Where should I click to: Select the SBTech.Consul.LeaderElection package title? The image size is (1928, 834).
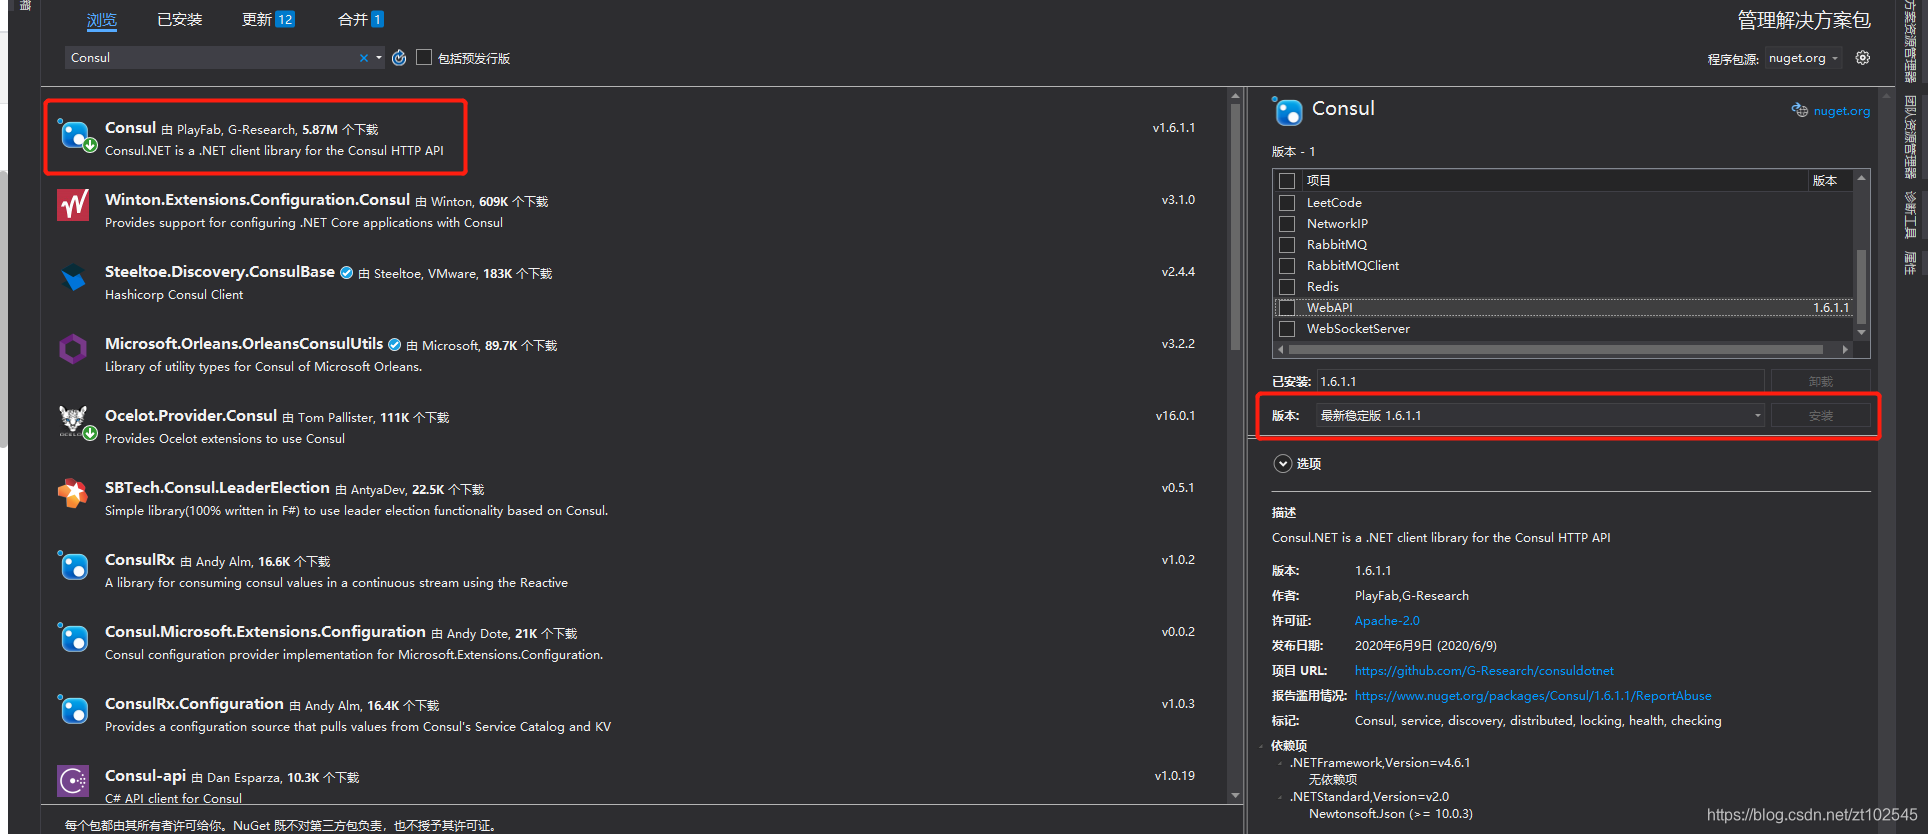coord(217,488)
